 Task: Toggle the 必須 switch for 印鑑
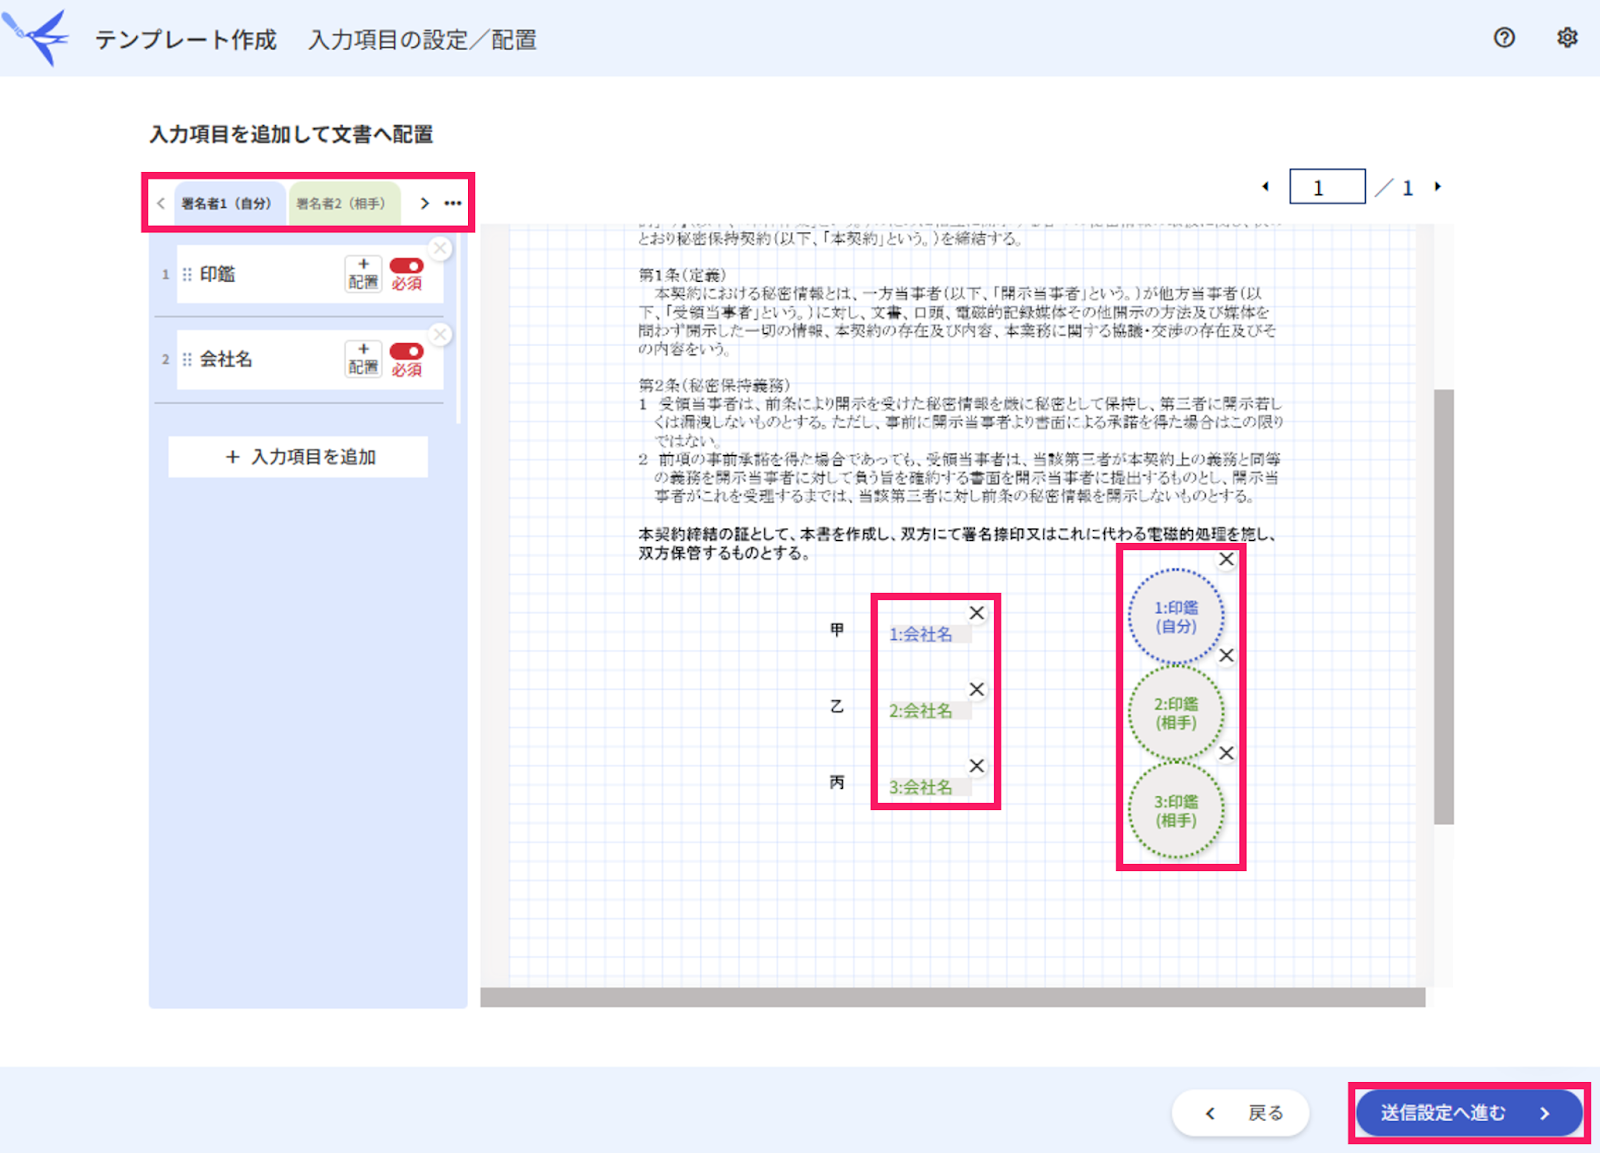(406, 266)
